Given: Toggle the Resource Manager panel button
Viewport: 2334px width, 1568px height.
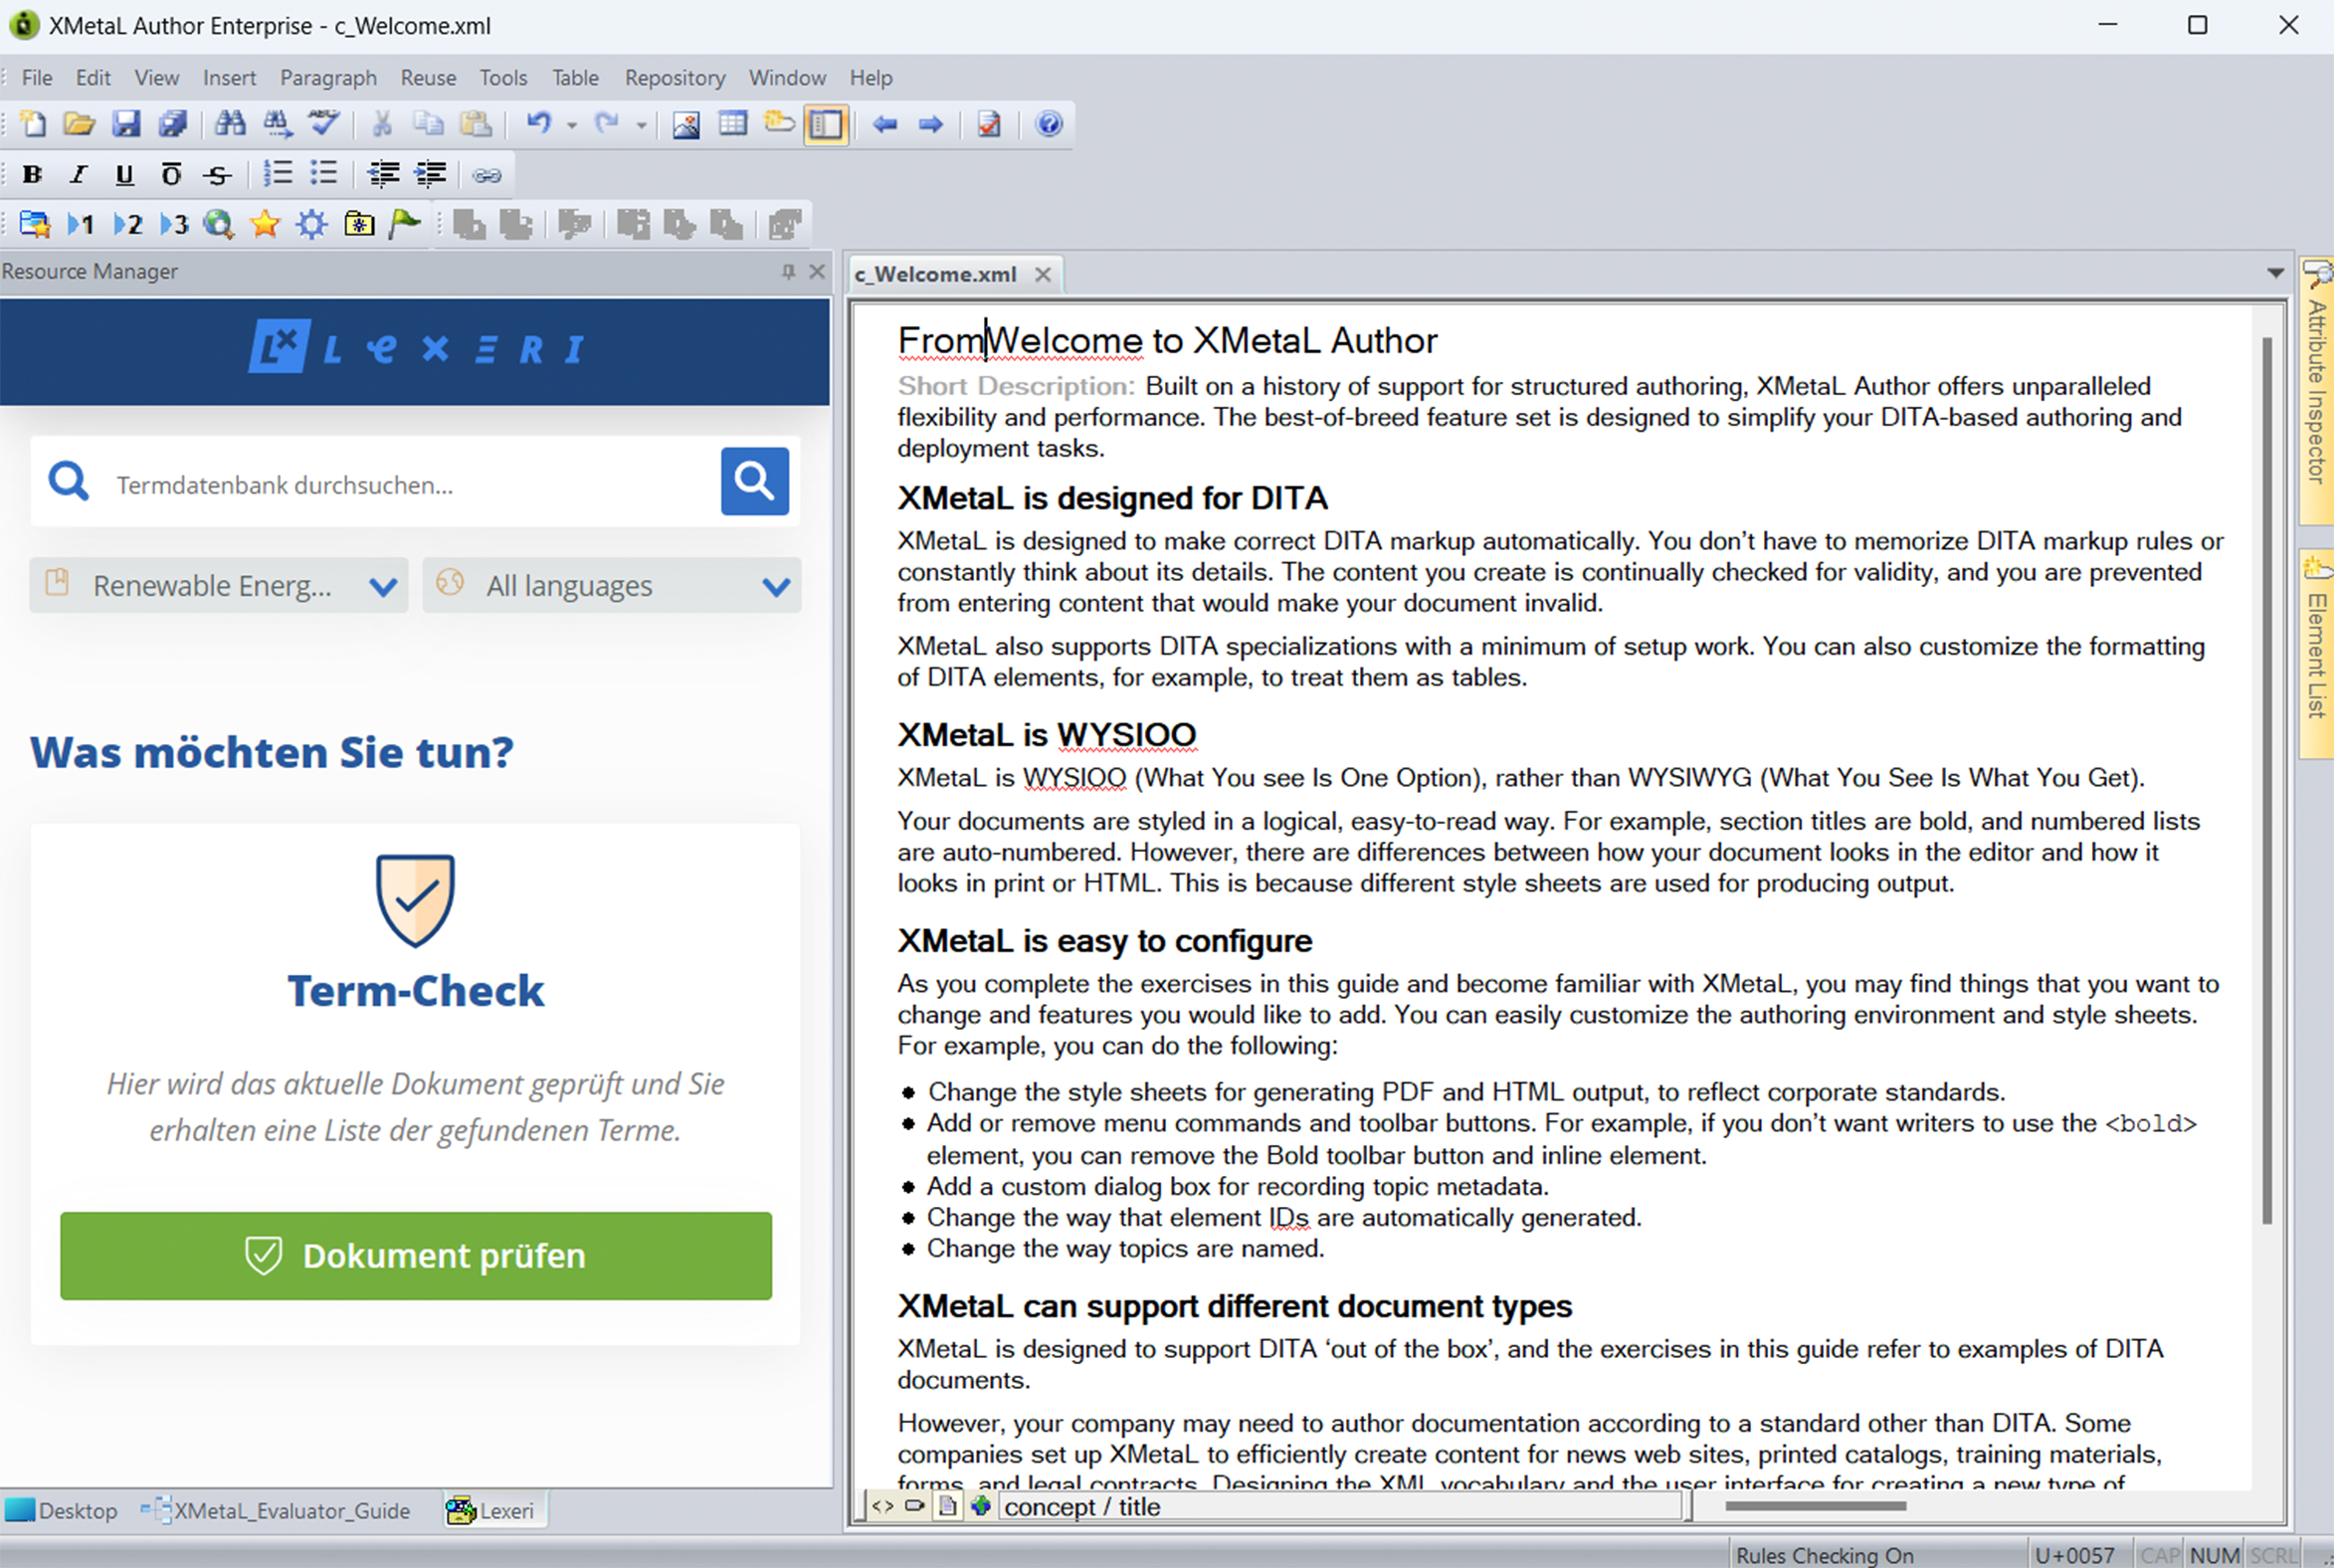Looking at the screenshot, I should pyautogui.click(x=826, y=124).
